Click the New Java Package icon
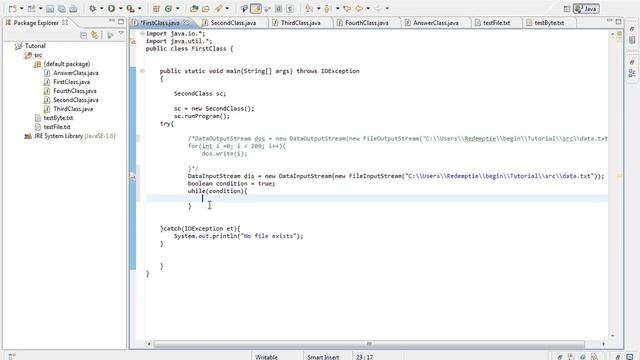The height and width of the screenshot is (360, 640). [156, 8]
